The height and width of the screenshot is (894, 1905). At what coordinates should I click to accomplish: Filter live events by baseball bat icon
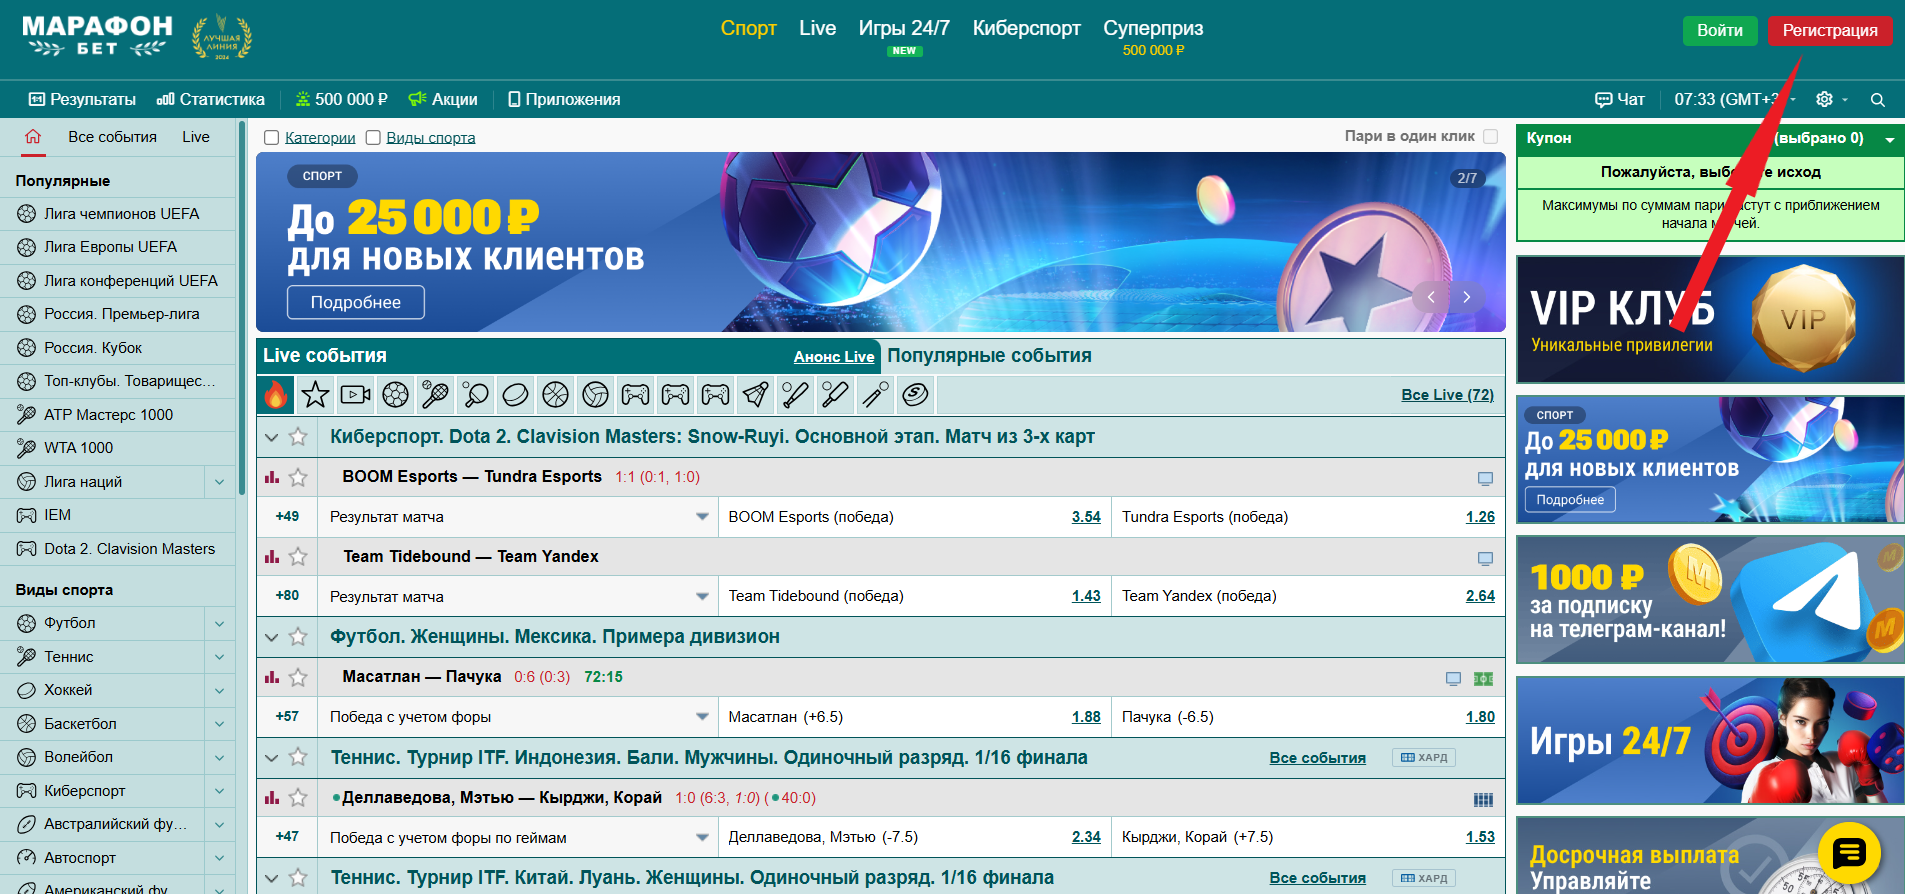[x=796, y=395]
